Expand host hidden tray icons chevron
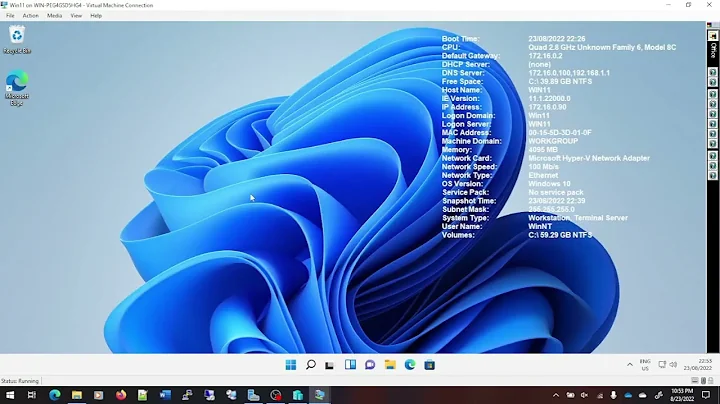The width and height of the screenshot is (720, 404). pyautogui.click(x=556, y=395)
